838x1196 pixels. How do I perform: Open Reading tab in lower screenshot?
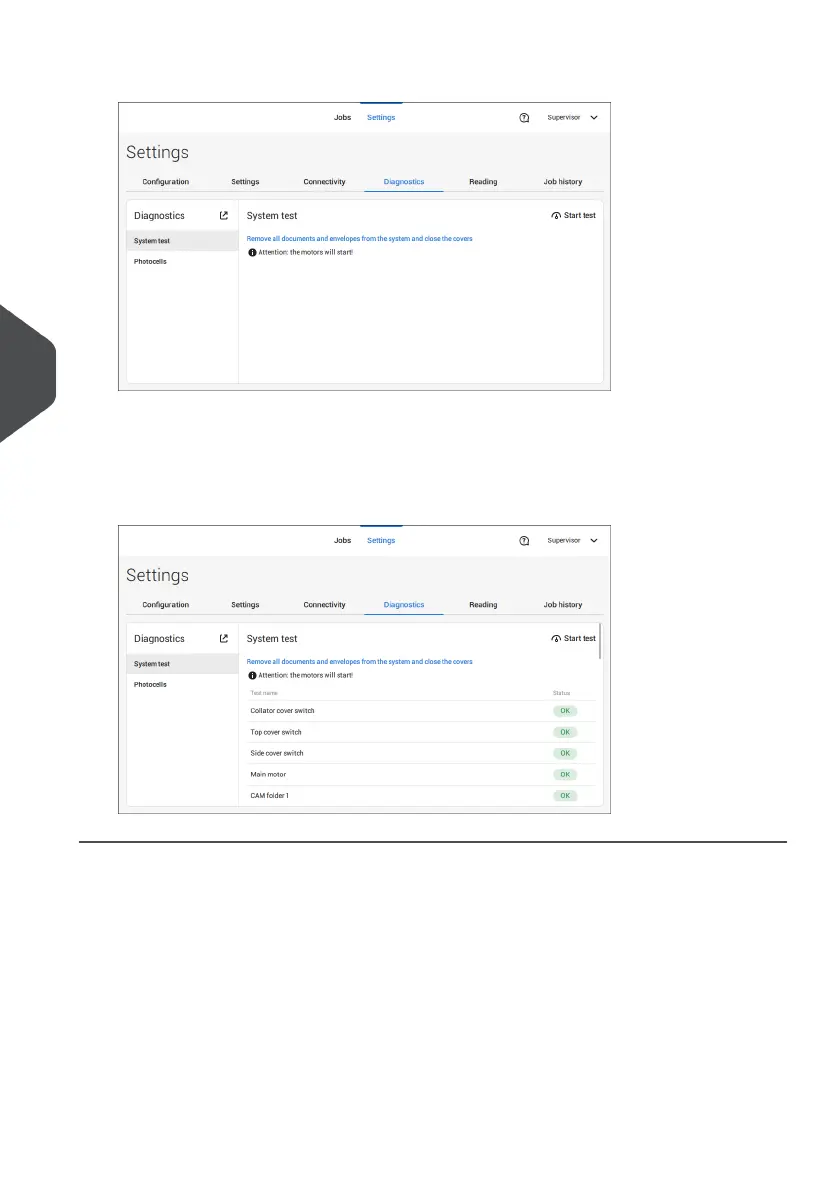point(483,605)
